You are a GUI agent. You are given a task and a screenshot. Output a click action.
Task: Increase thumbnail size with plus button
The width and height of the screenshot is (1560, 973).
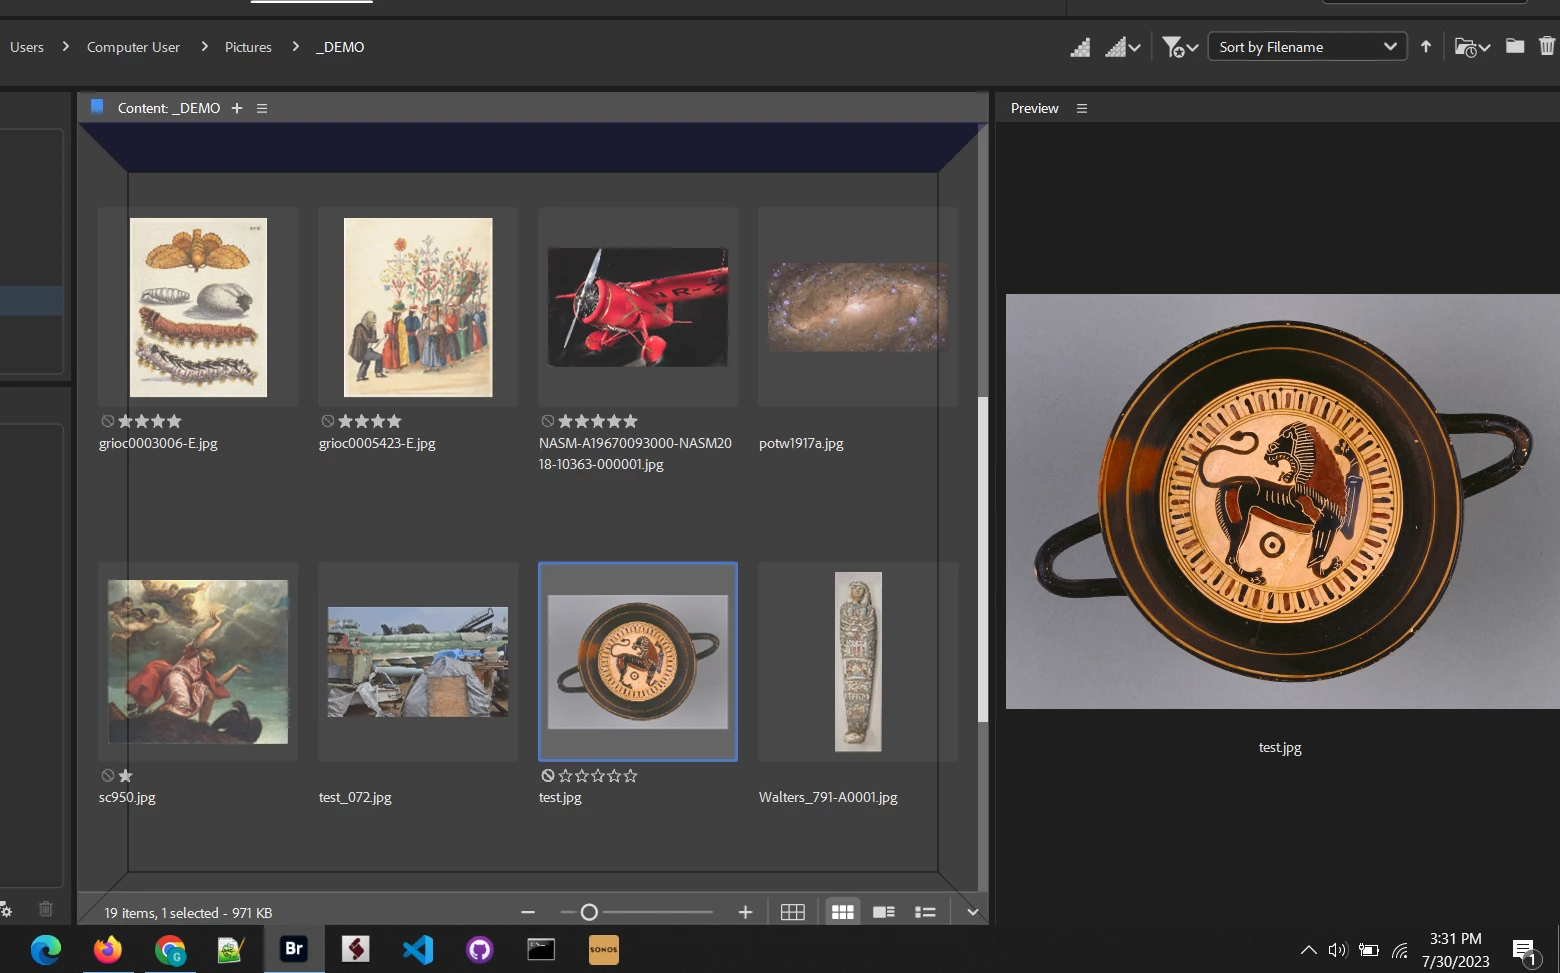[745, 912]
